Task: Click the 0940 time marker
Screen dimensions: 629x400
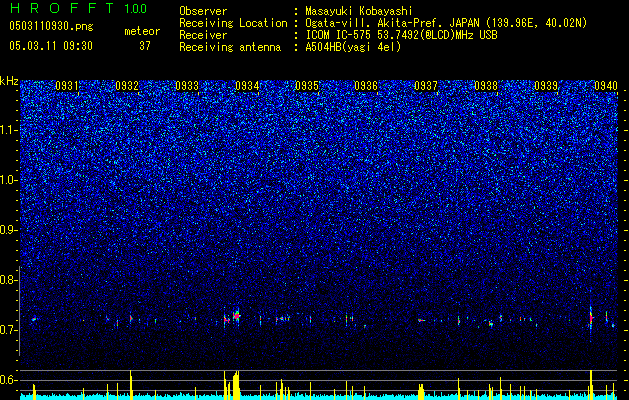Action: tap(606, 86)
